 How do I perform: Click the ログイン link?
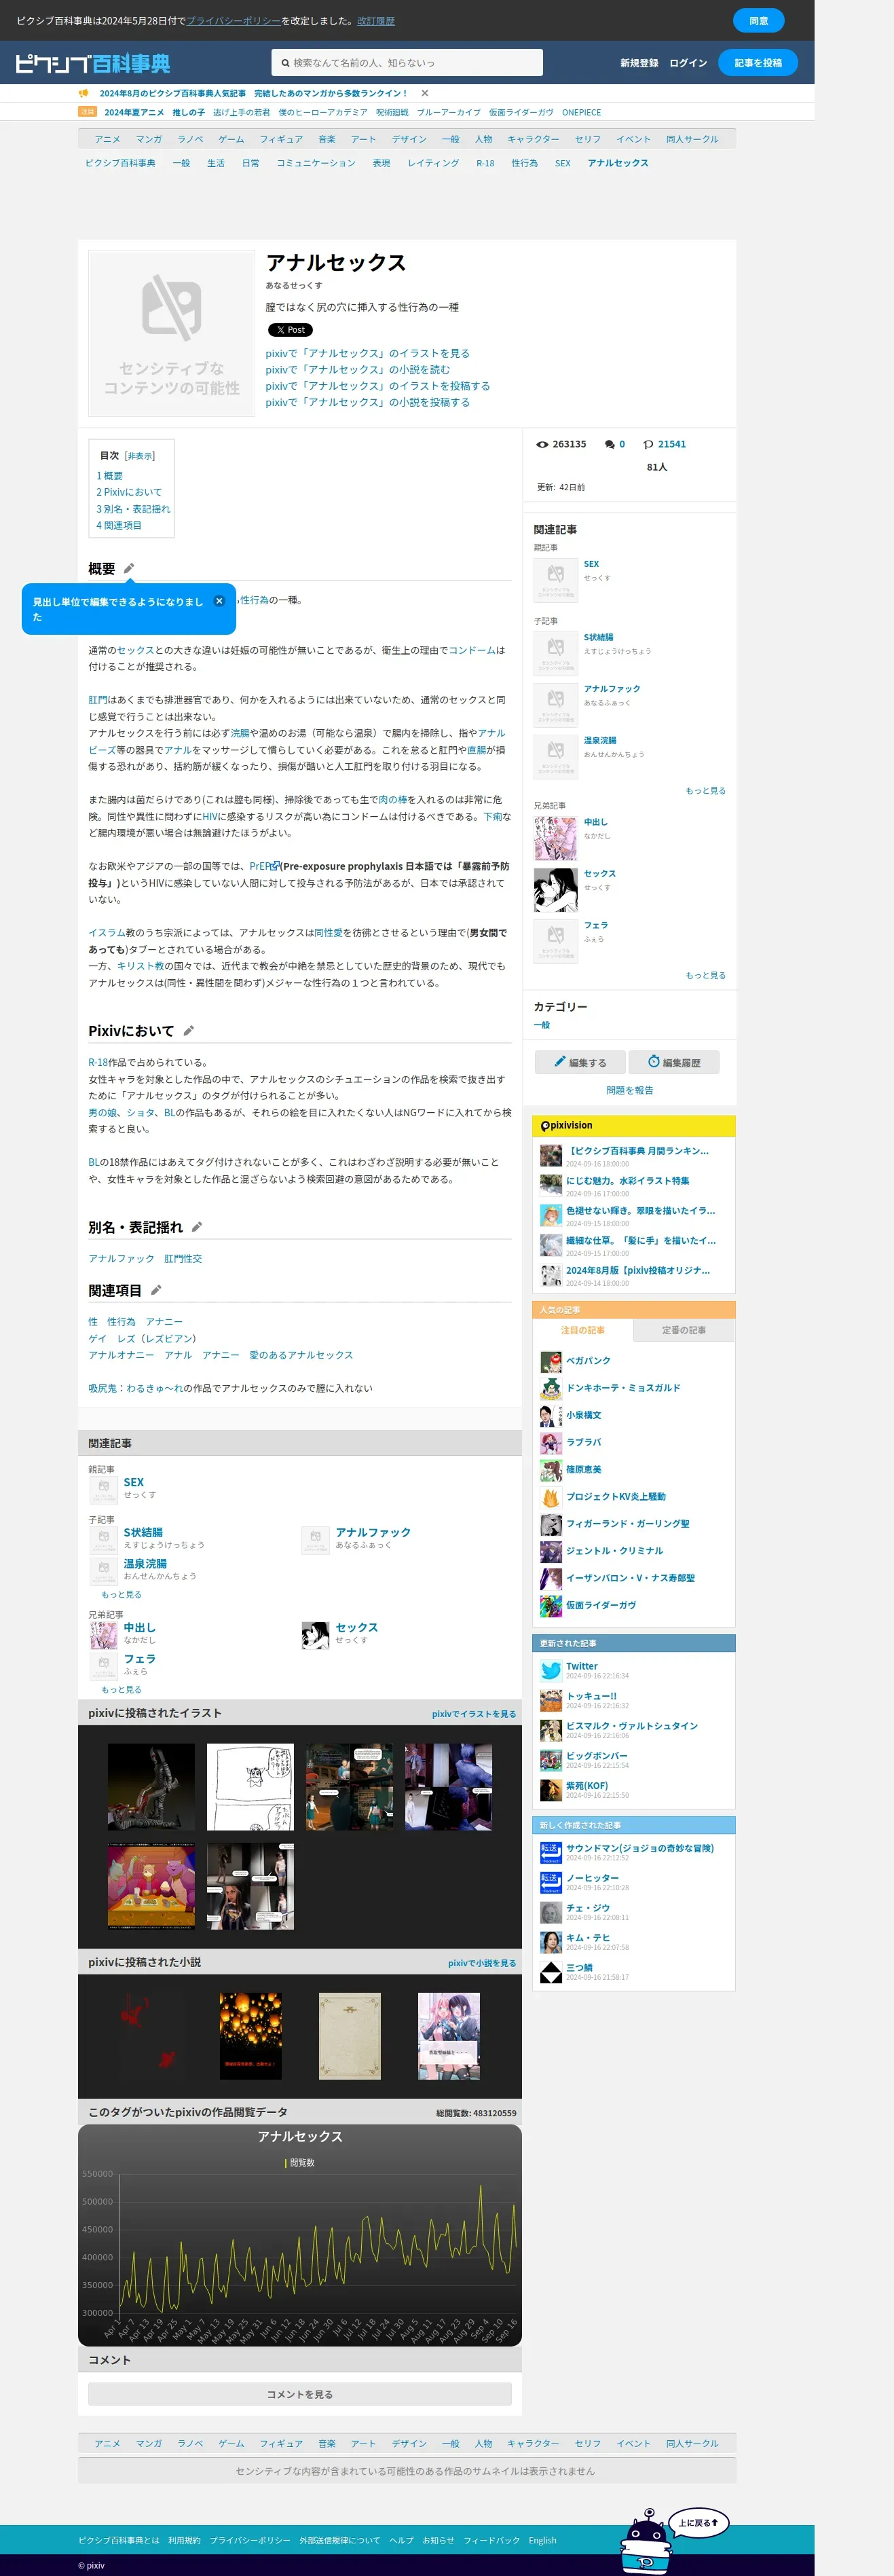coord(688,63)
